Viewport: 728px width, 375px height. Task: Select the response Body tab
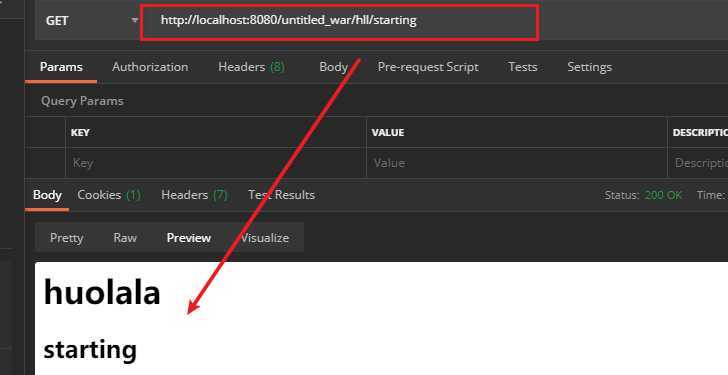pyautogui.click(x=47, y=195)
